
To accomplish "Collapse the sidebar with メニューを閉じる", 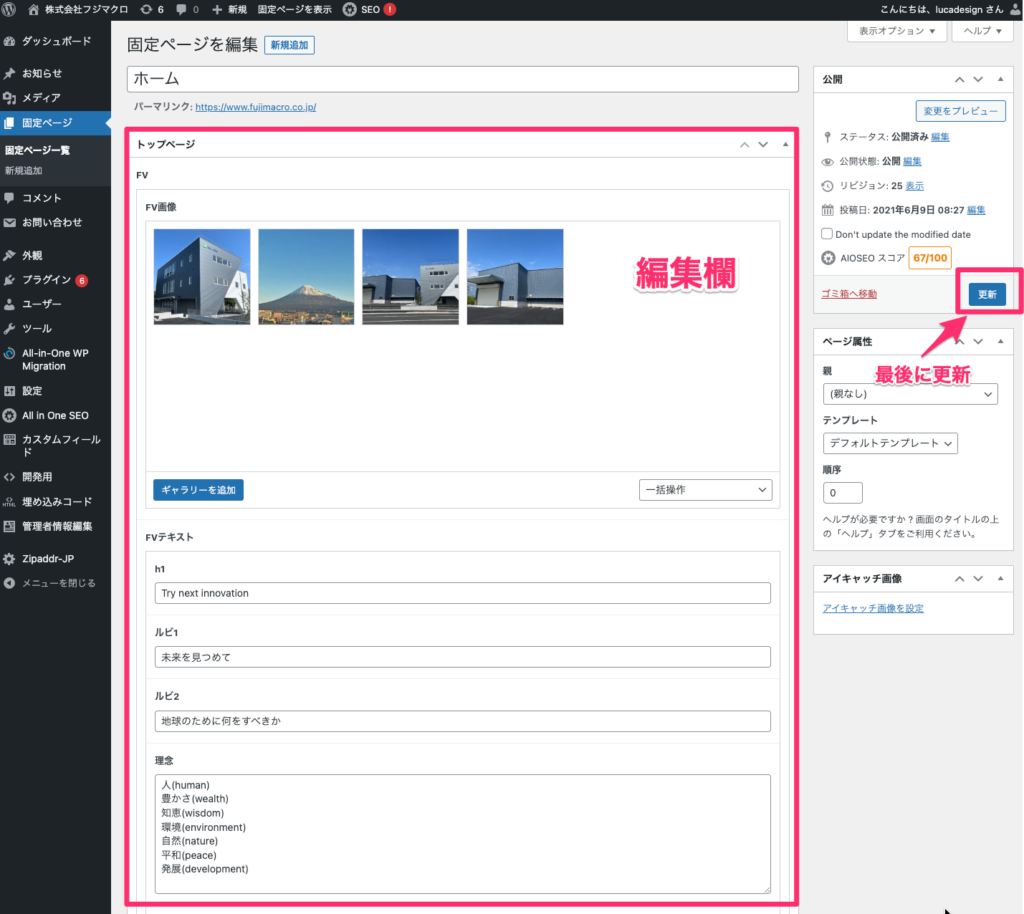I will 58,583.
